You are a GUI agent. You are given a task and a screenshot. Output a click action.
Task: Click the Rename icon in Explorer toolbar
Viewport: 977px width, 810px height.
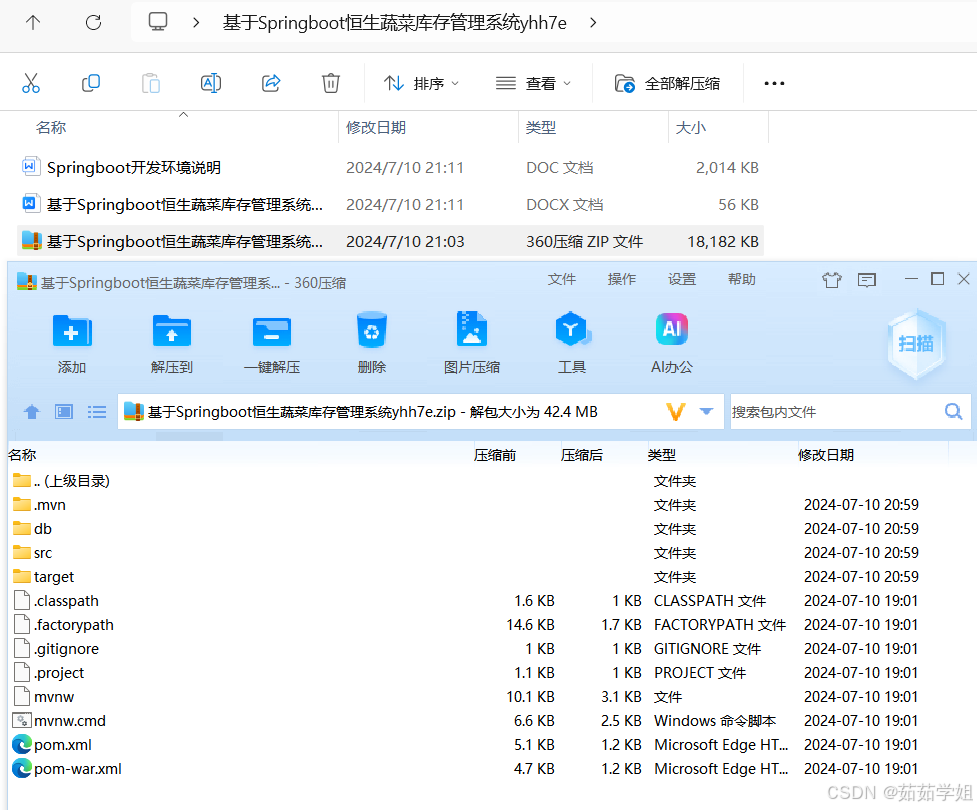(211, 83)
